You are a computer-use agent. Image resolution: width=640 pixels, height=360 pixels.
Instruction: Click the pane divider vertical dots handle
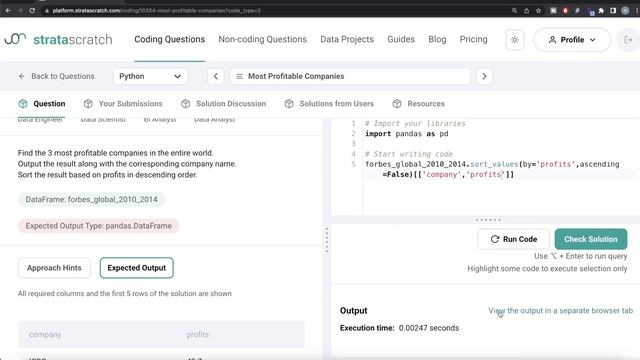point(327,240)
